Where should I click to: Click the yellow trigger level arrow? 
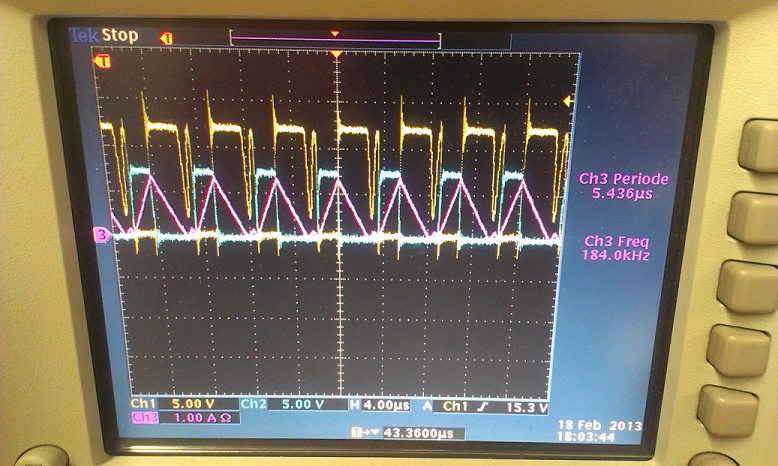[569, 101]
